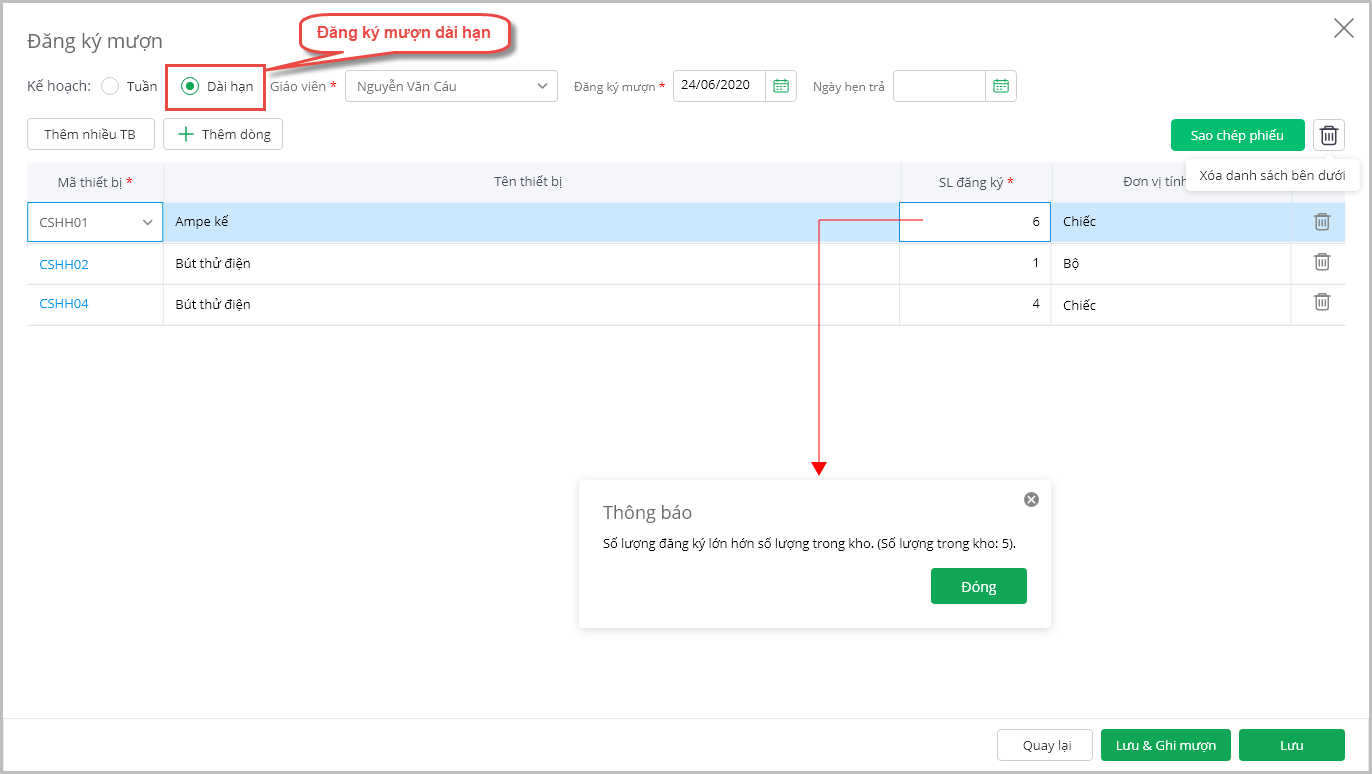This screenshot has height=774, width=1372.
Task: Click Đóng to close the notification
Action: (x=978, y=586)
